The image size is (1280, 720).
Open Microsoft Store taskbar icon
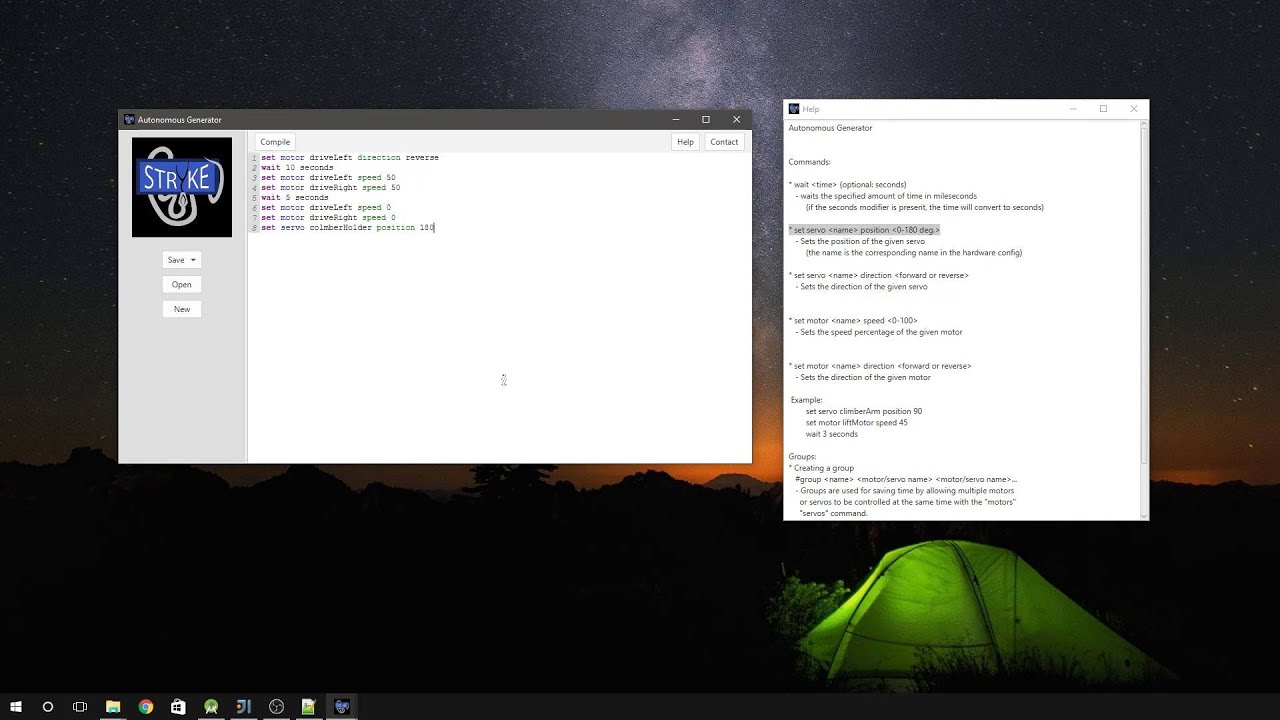point(178,707)
